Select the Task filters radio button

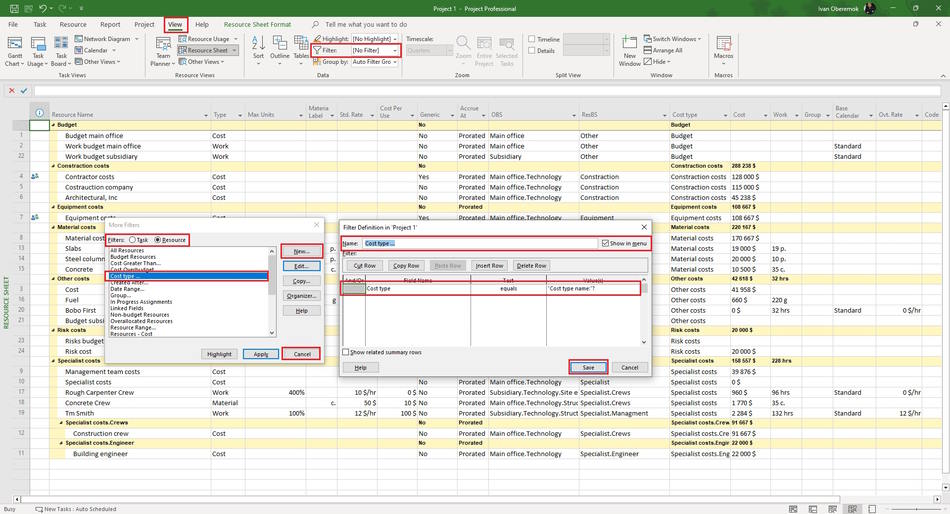tap(132, 240)
